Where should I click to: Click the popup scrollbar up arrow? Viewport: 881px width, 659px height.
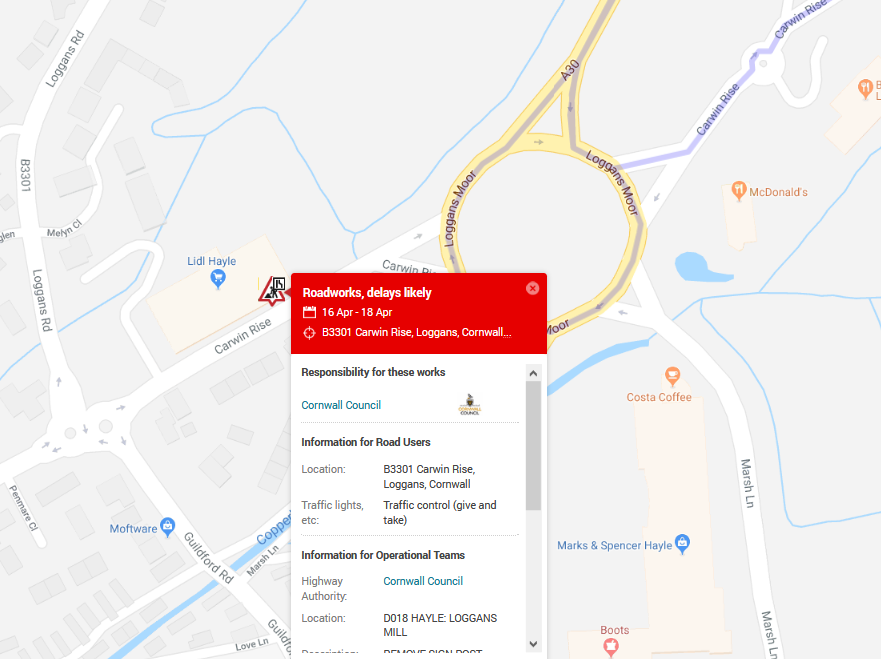click(x=533, y=373)
